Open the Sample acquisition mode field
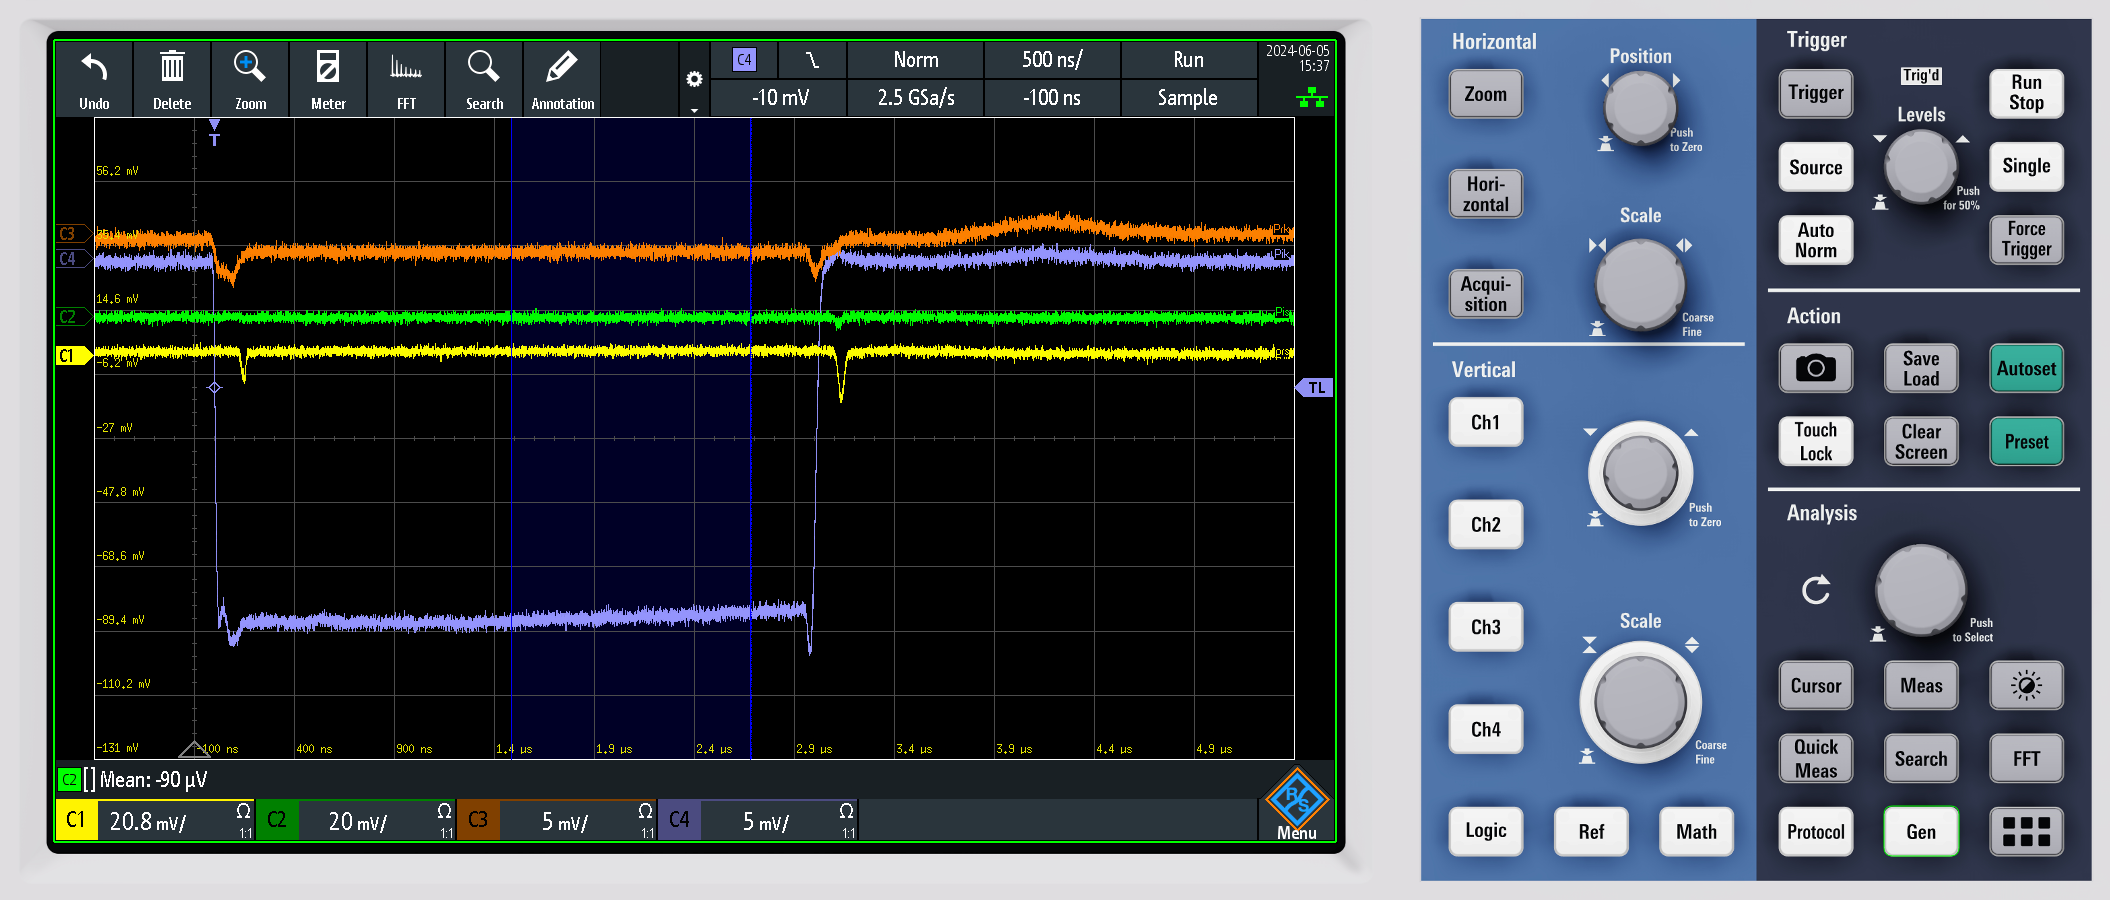The height and width of the screenshot is (900, 2110). (1187, 98)
